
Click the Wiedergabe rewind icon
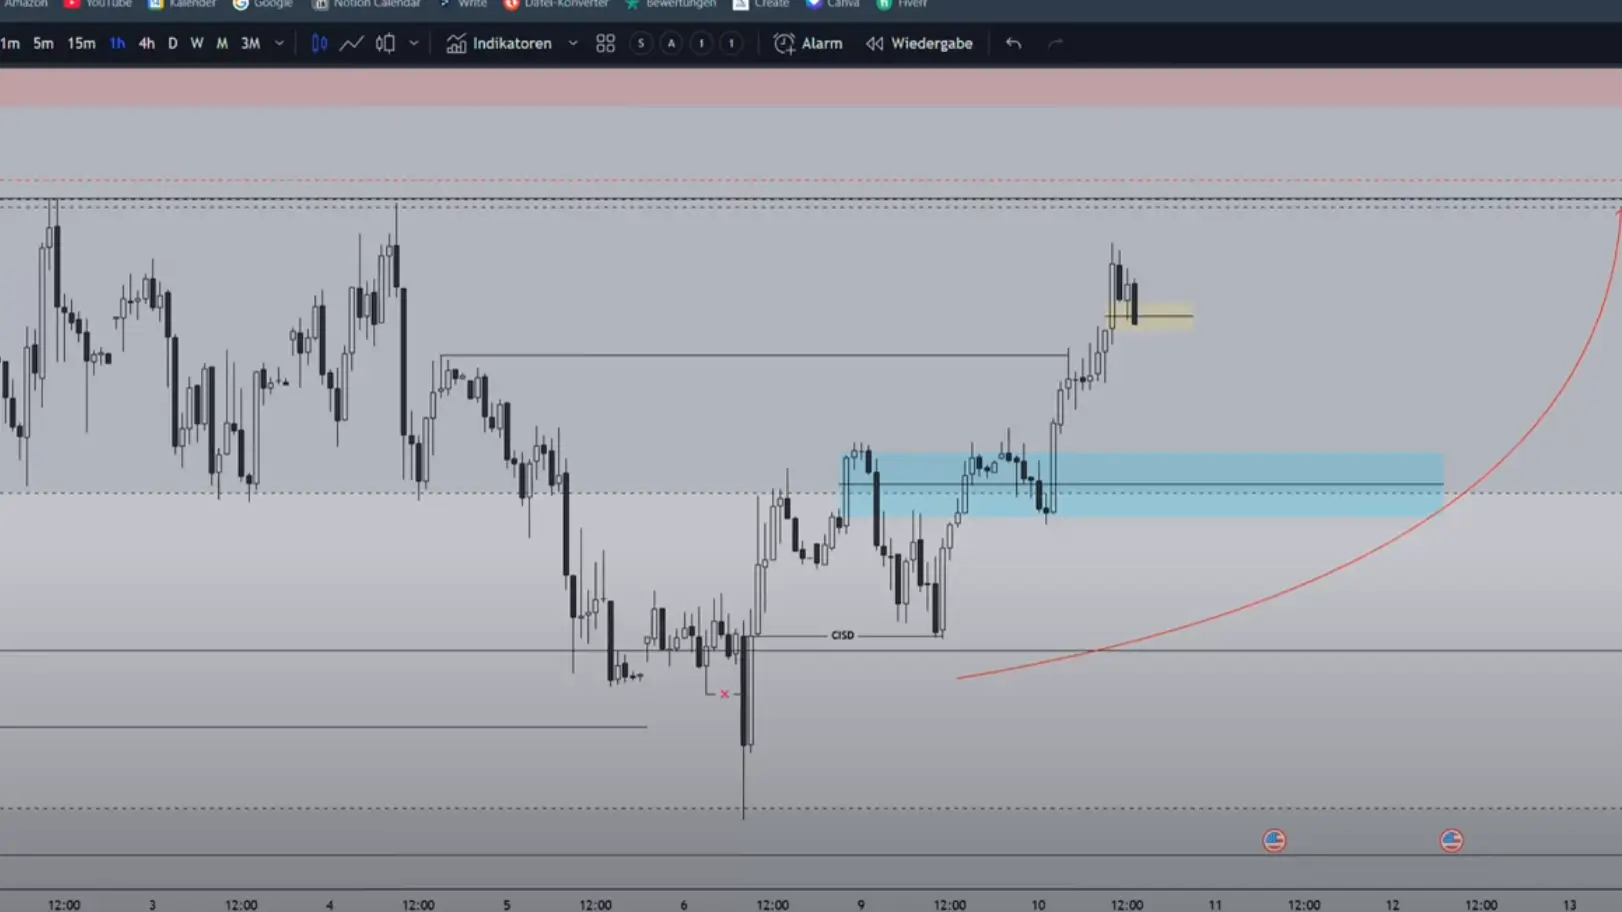coord(875,43)
